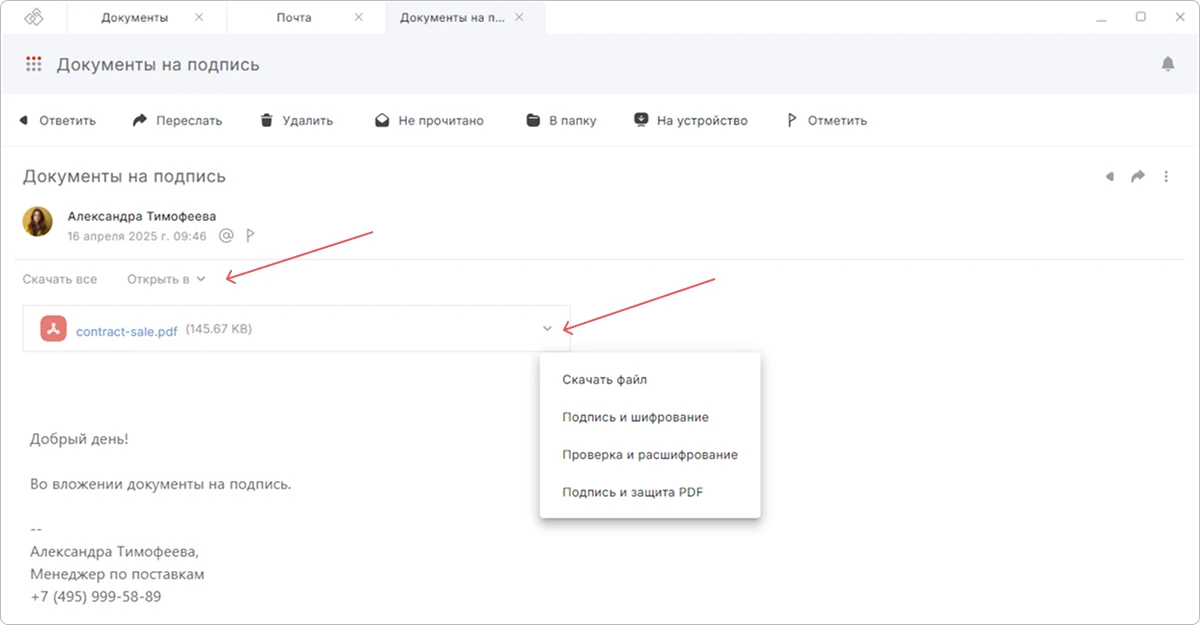The width and height of the screenshot is (1200, 625).
Task: Expand the Открыть в dropdown
Action: (166, 279)
